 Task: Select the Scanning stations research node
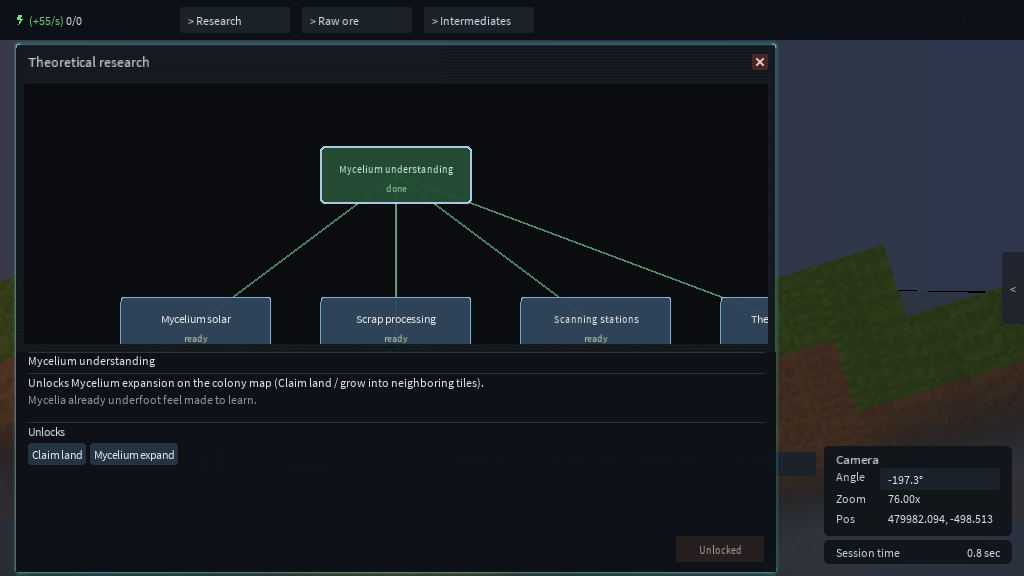[x=596, y=321]
